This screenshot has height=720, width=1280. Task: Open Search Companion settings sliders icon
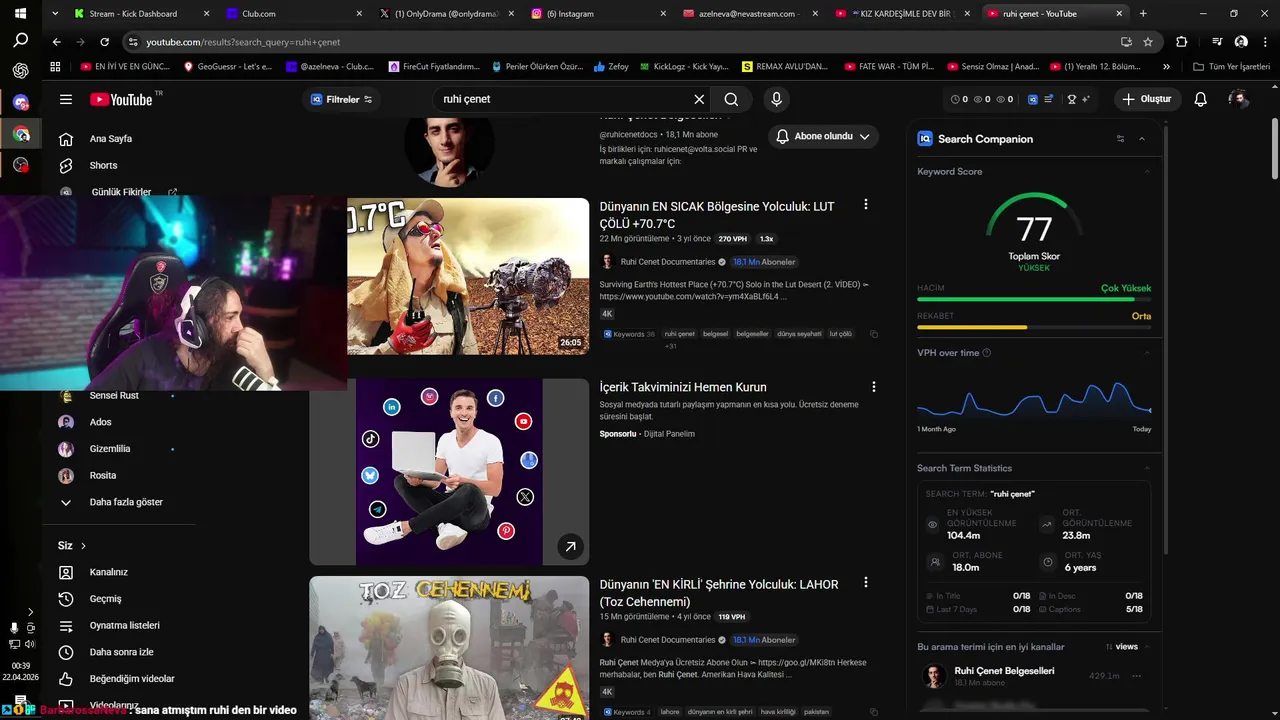(1120, 139)
